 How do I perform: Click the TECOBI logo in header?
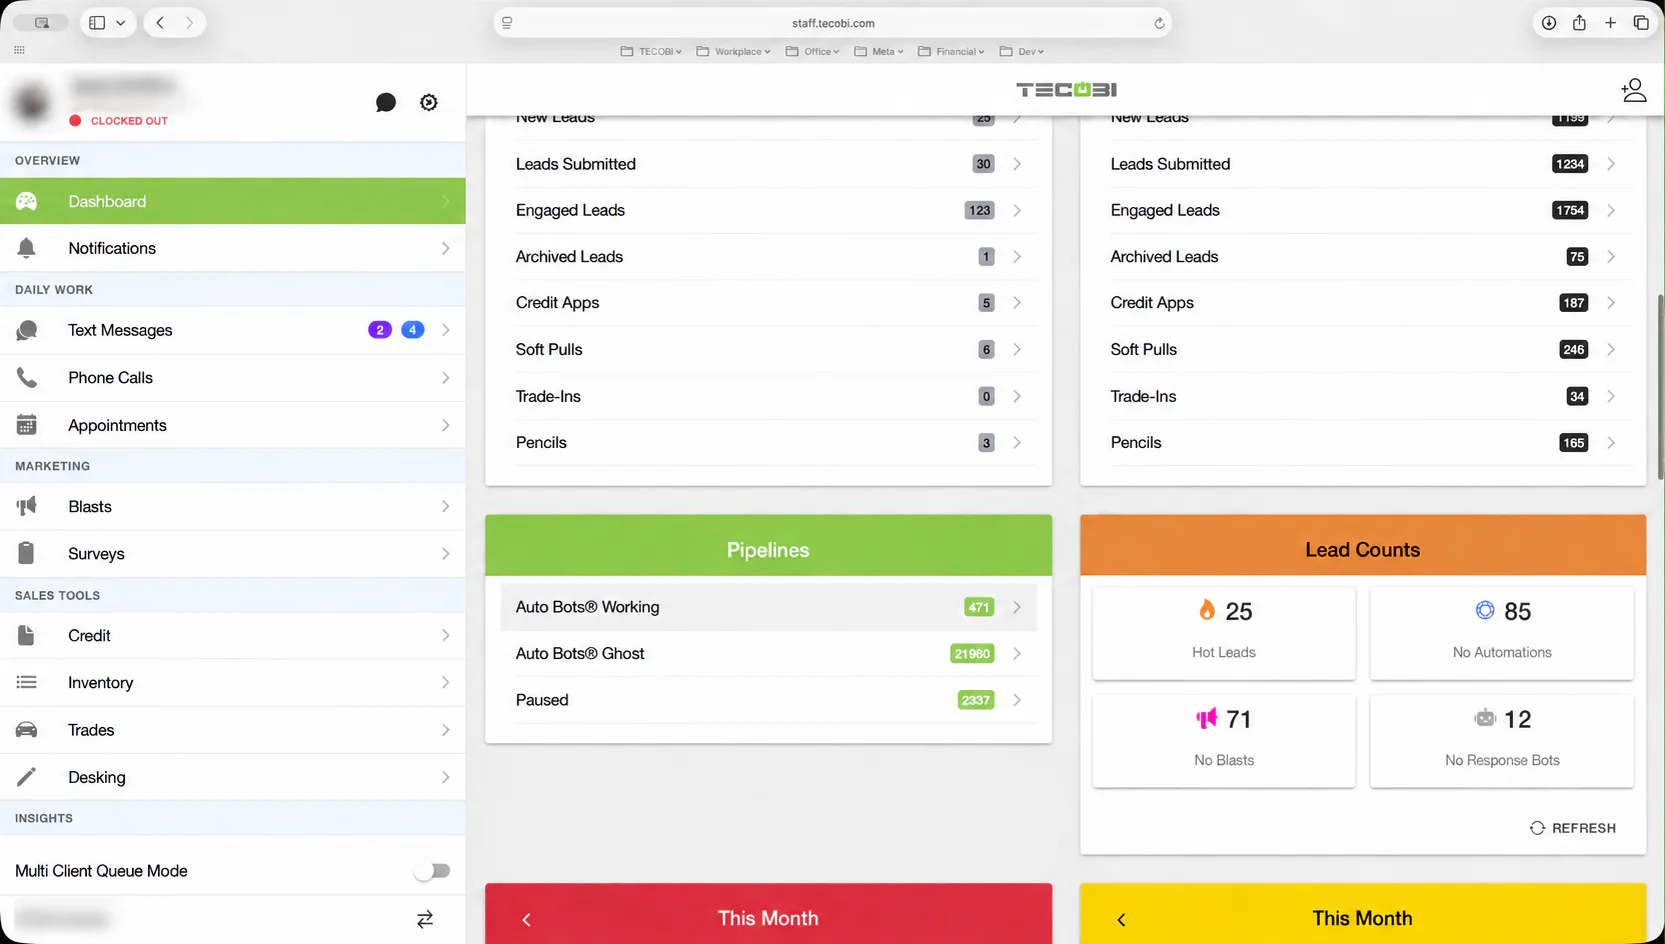point(1066,90)
